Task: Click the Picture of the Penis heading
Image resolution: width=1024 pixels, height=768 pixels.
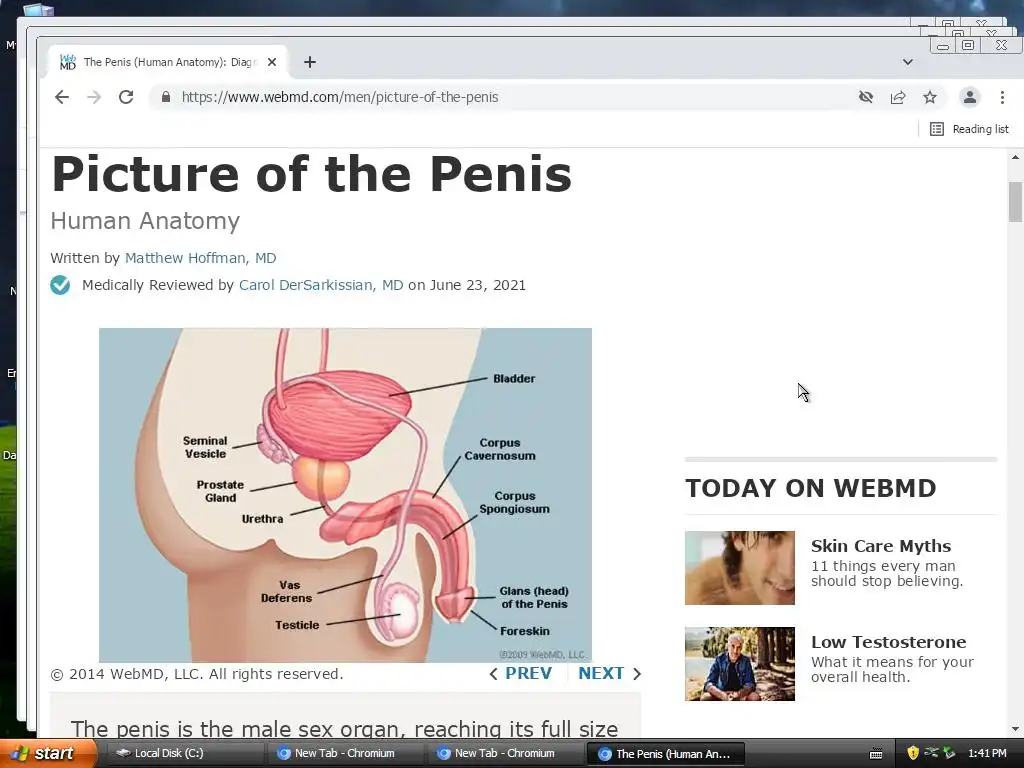Action: (x=312, y=174)
